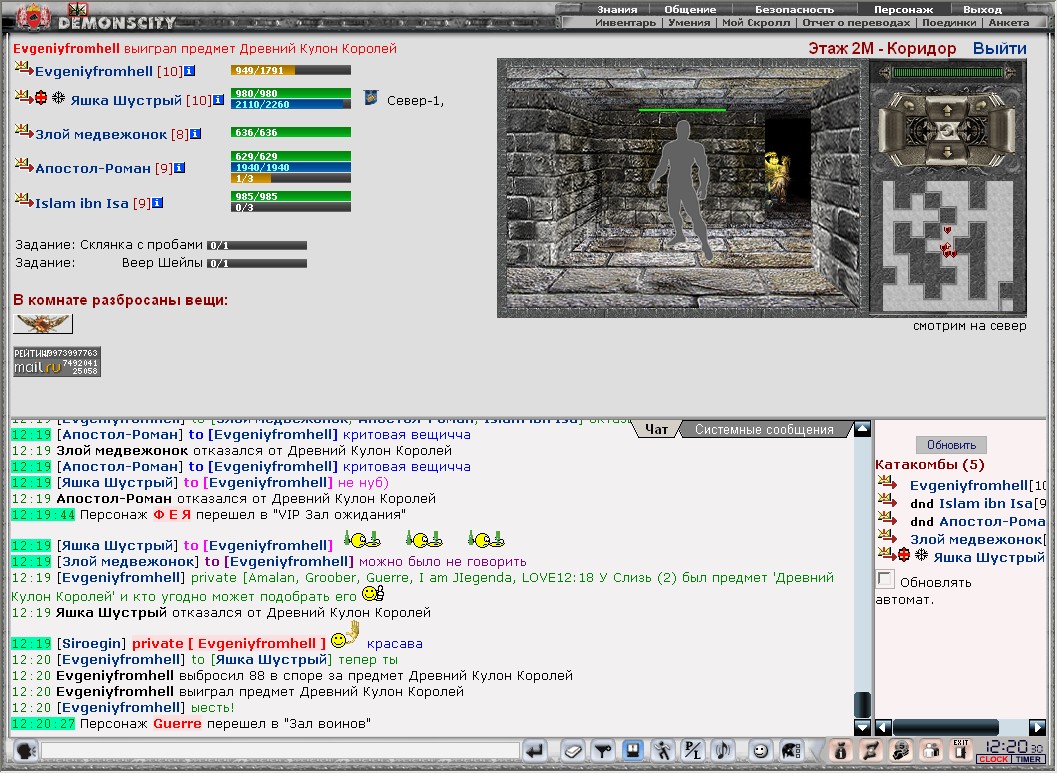1057x773 pixels.
Task: Click chat scrollbar down arrow
Action: [862, 727]
